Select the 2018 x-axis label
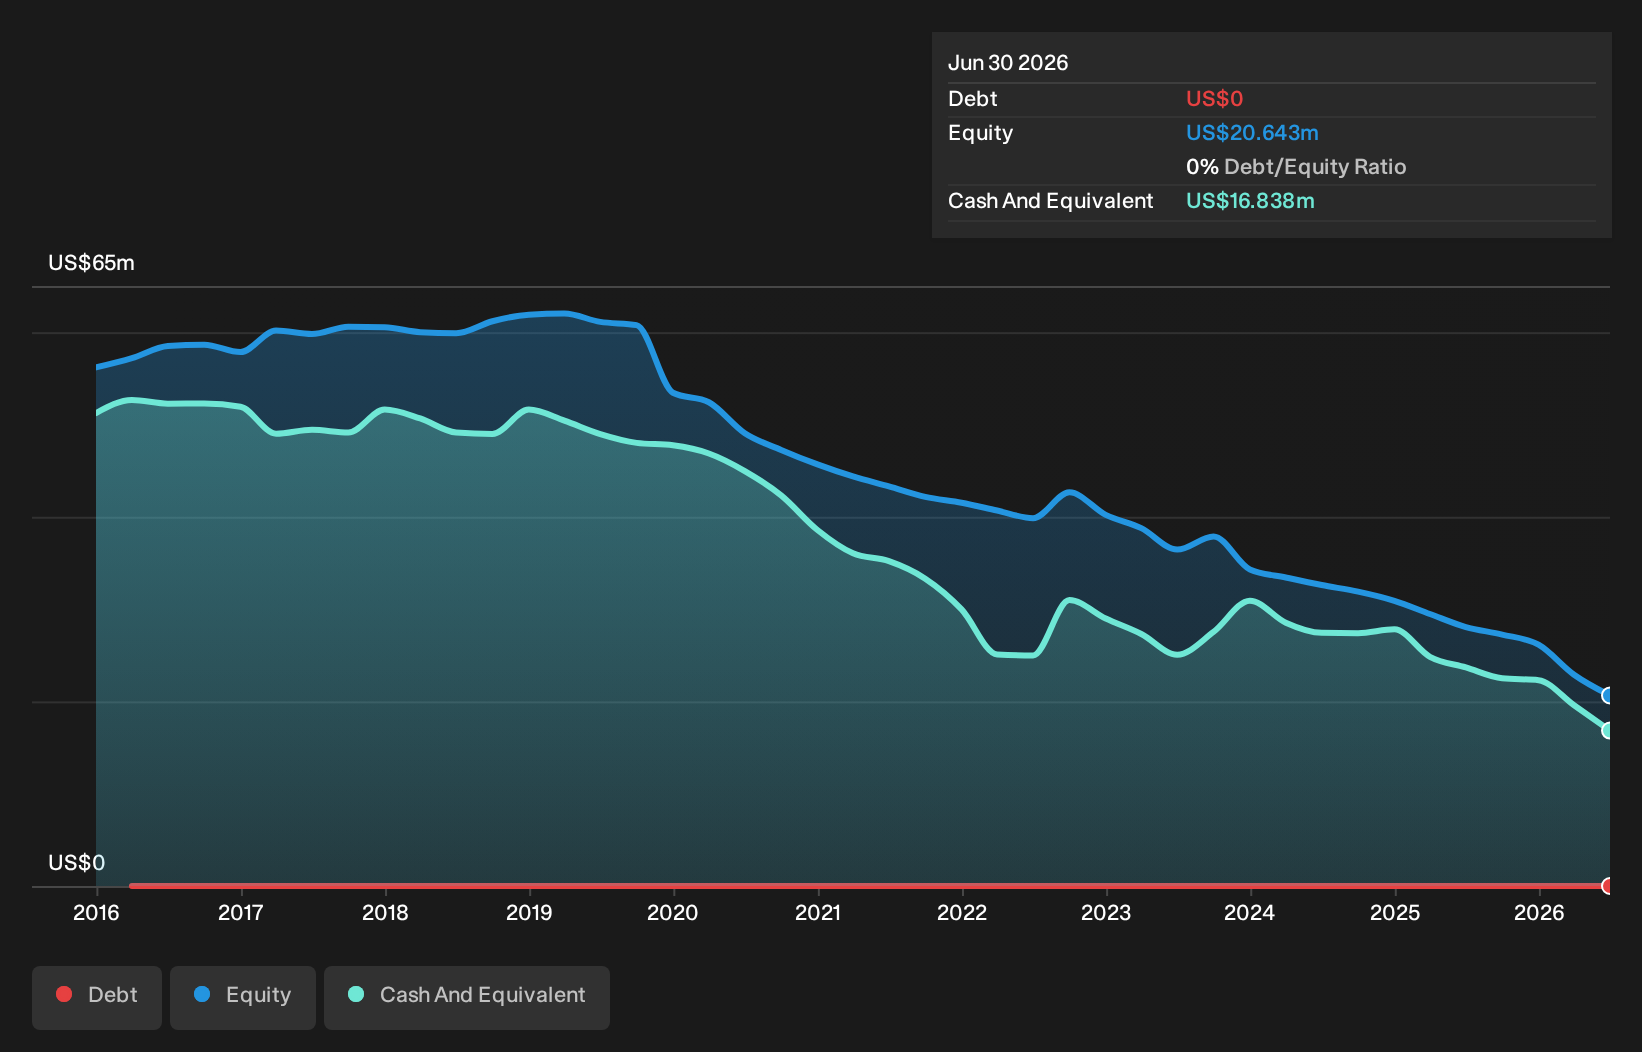 point(385,913)
